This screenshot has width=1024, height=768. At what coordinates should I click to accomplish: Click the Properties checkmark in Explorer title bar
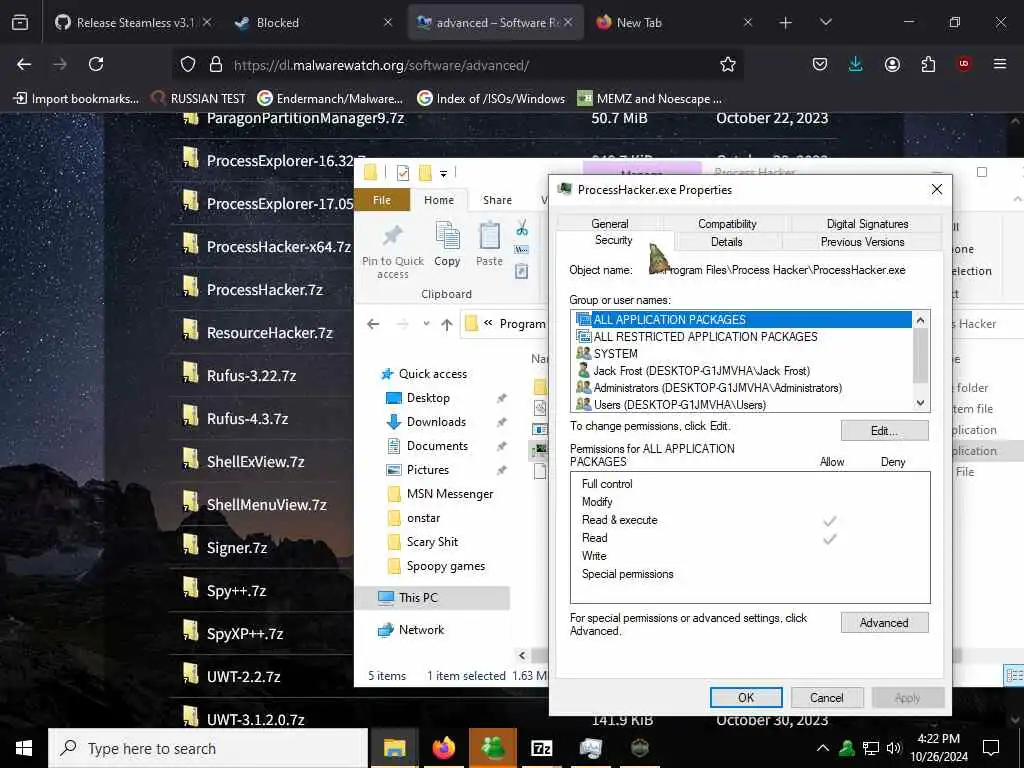click(x=403, y=172)
